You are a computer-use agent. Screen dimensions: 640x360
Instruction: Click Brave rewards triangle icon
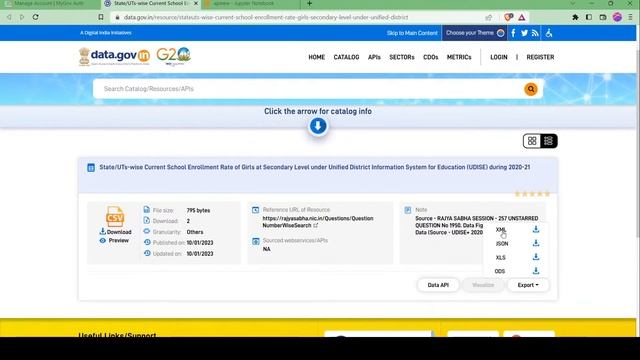[x=522, y=17]
